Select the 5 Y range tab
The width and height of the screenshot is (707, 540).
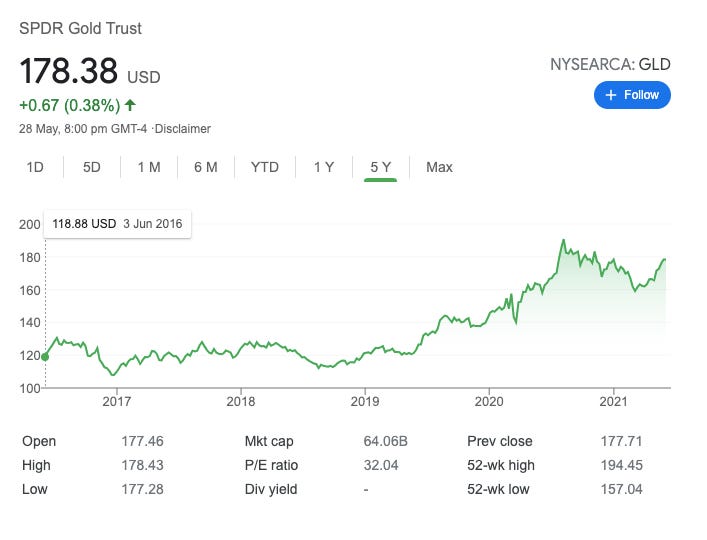click(x=381, y=167)
